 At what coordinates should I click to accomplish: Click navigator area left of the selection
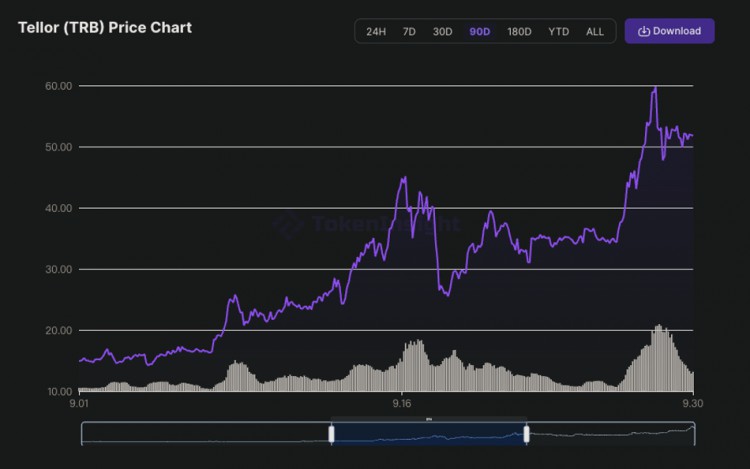[205, 433]
